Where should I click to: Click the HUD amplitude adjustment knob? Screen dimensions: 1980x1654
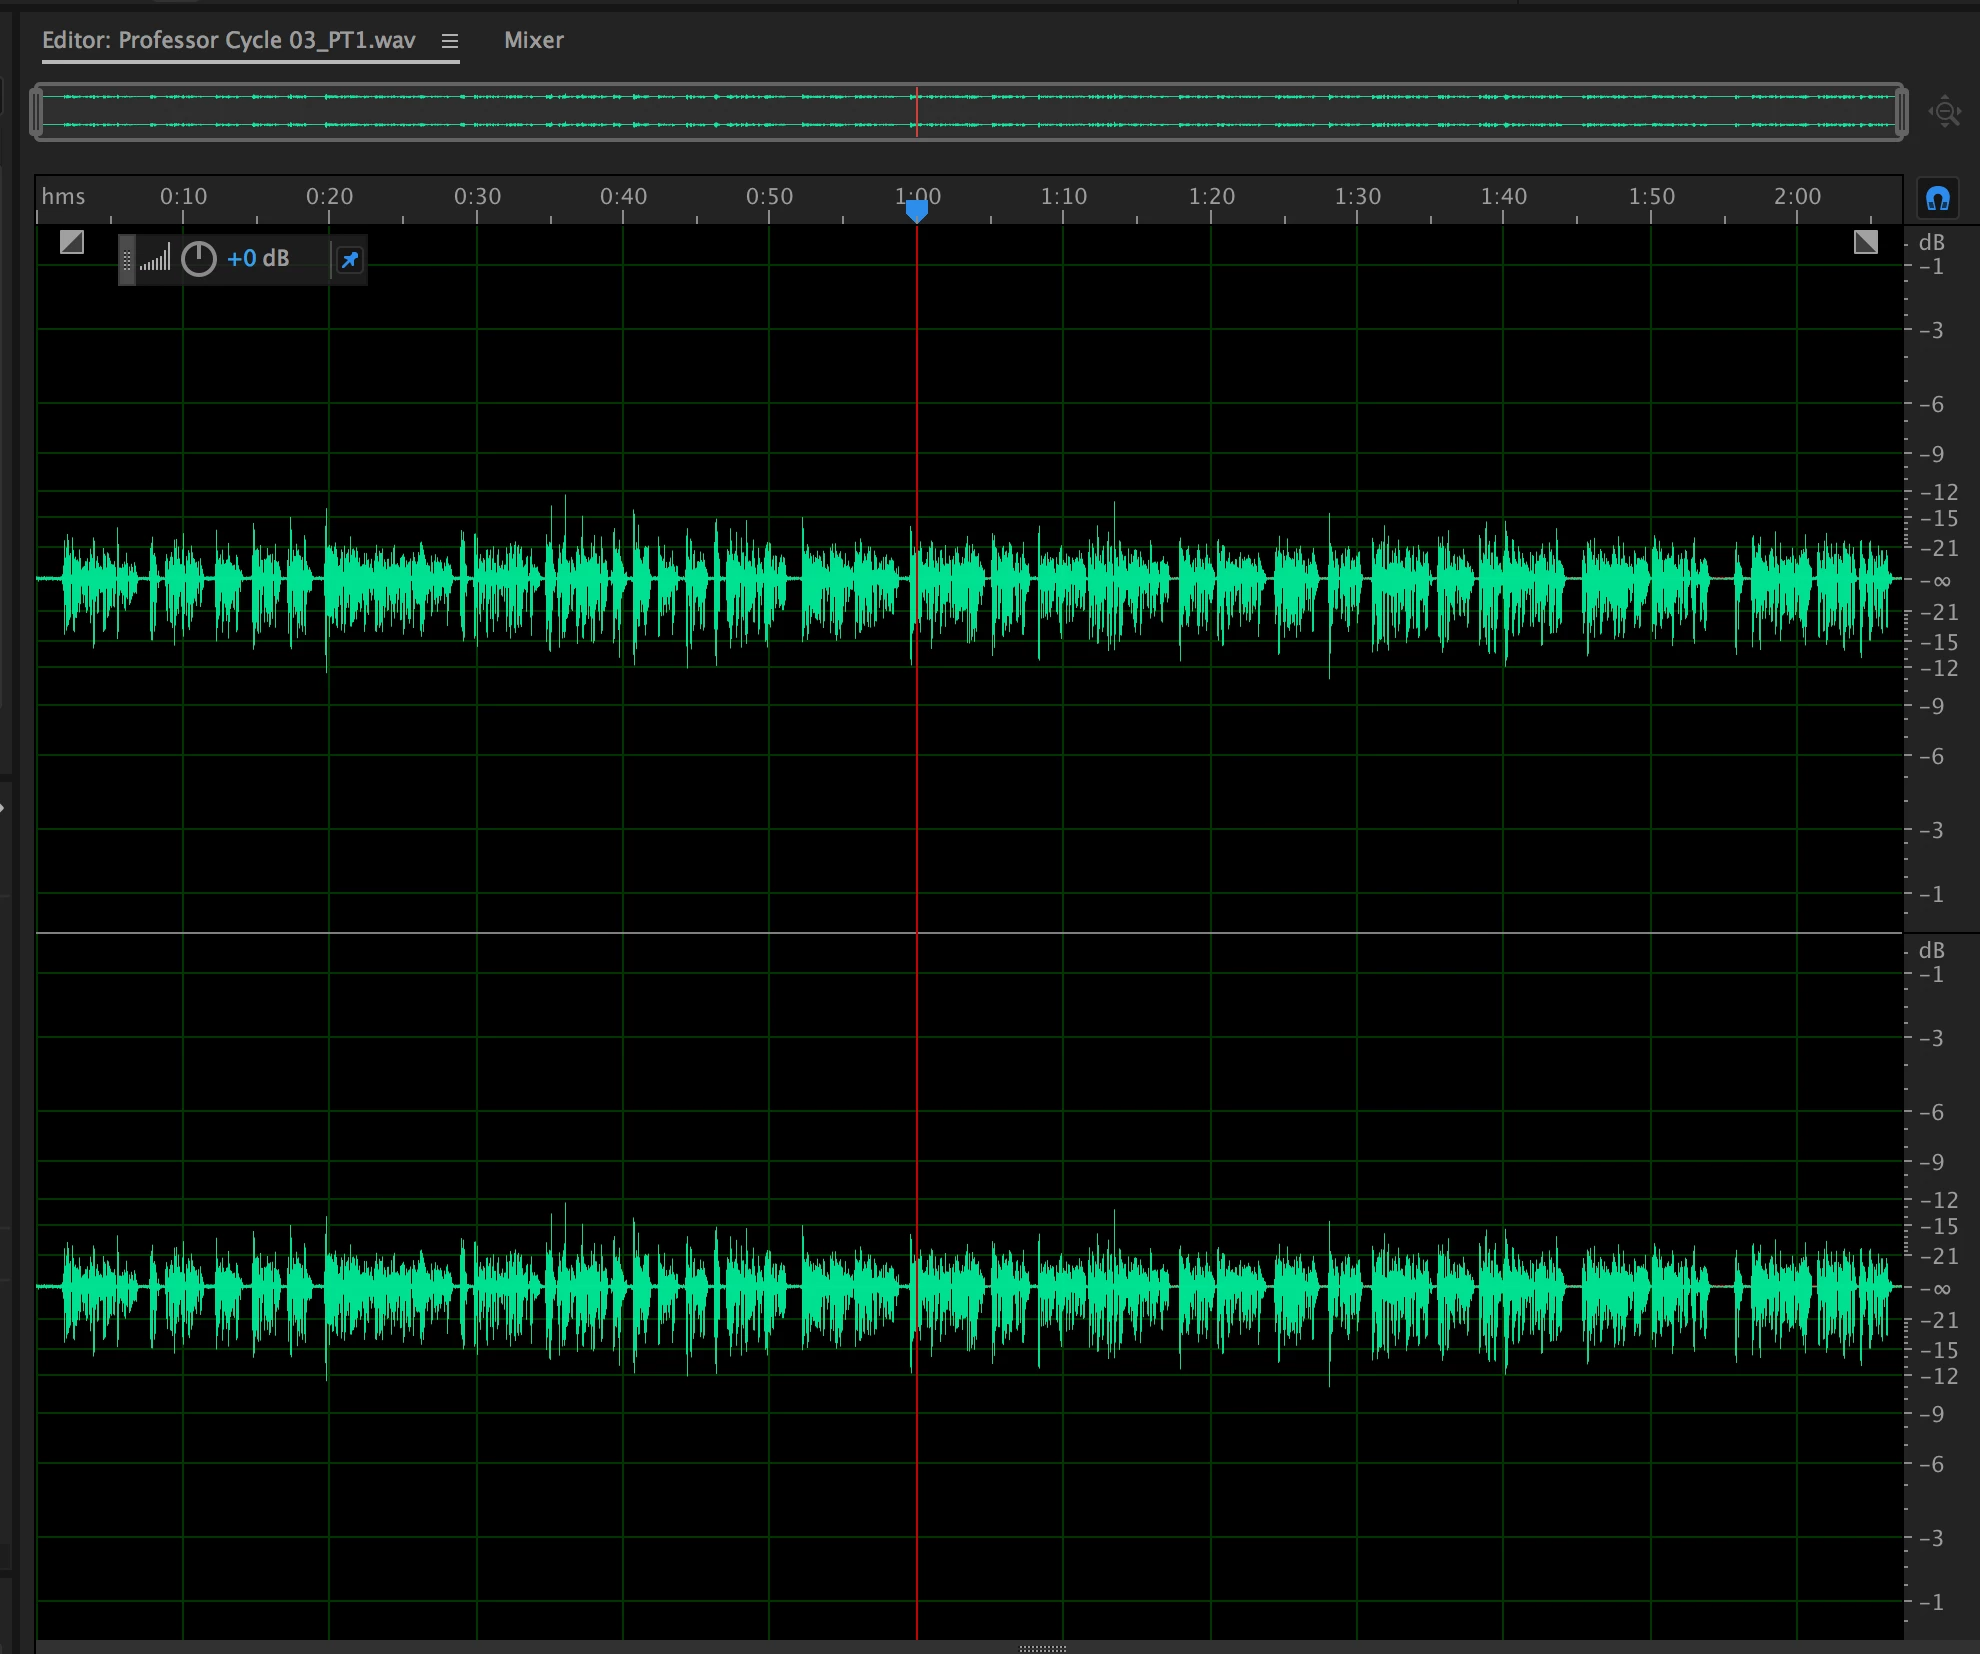199,259
